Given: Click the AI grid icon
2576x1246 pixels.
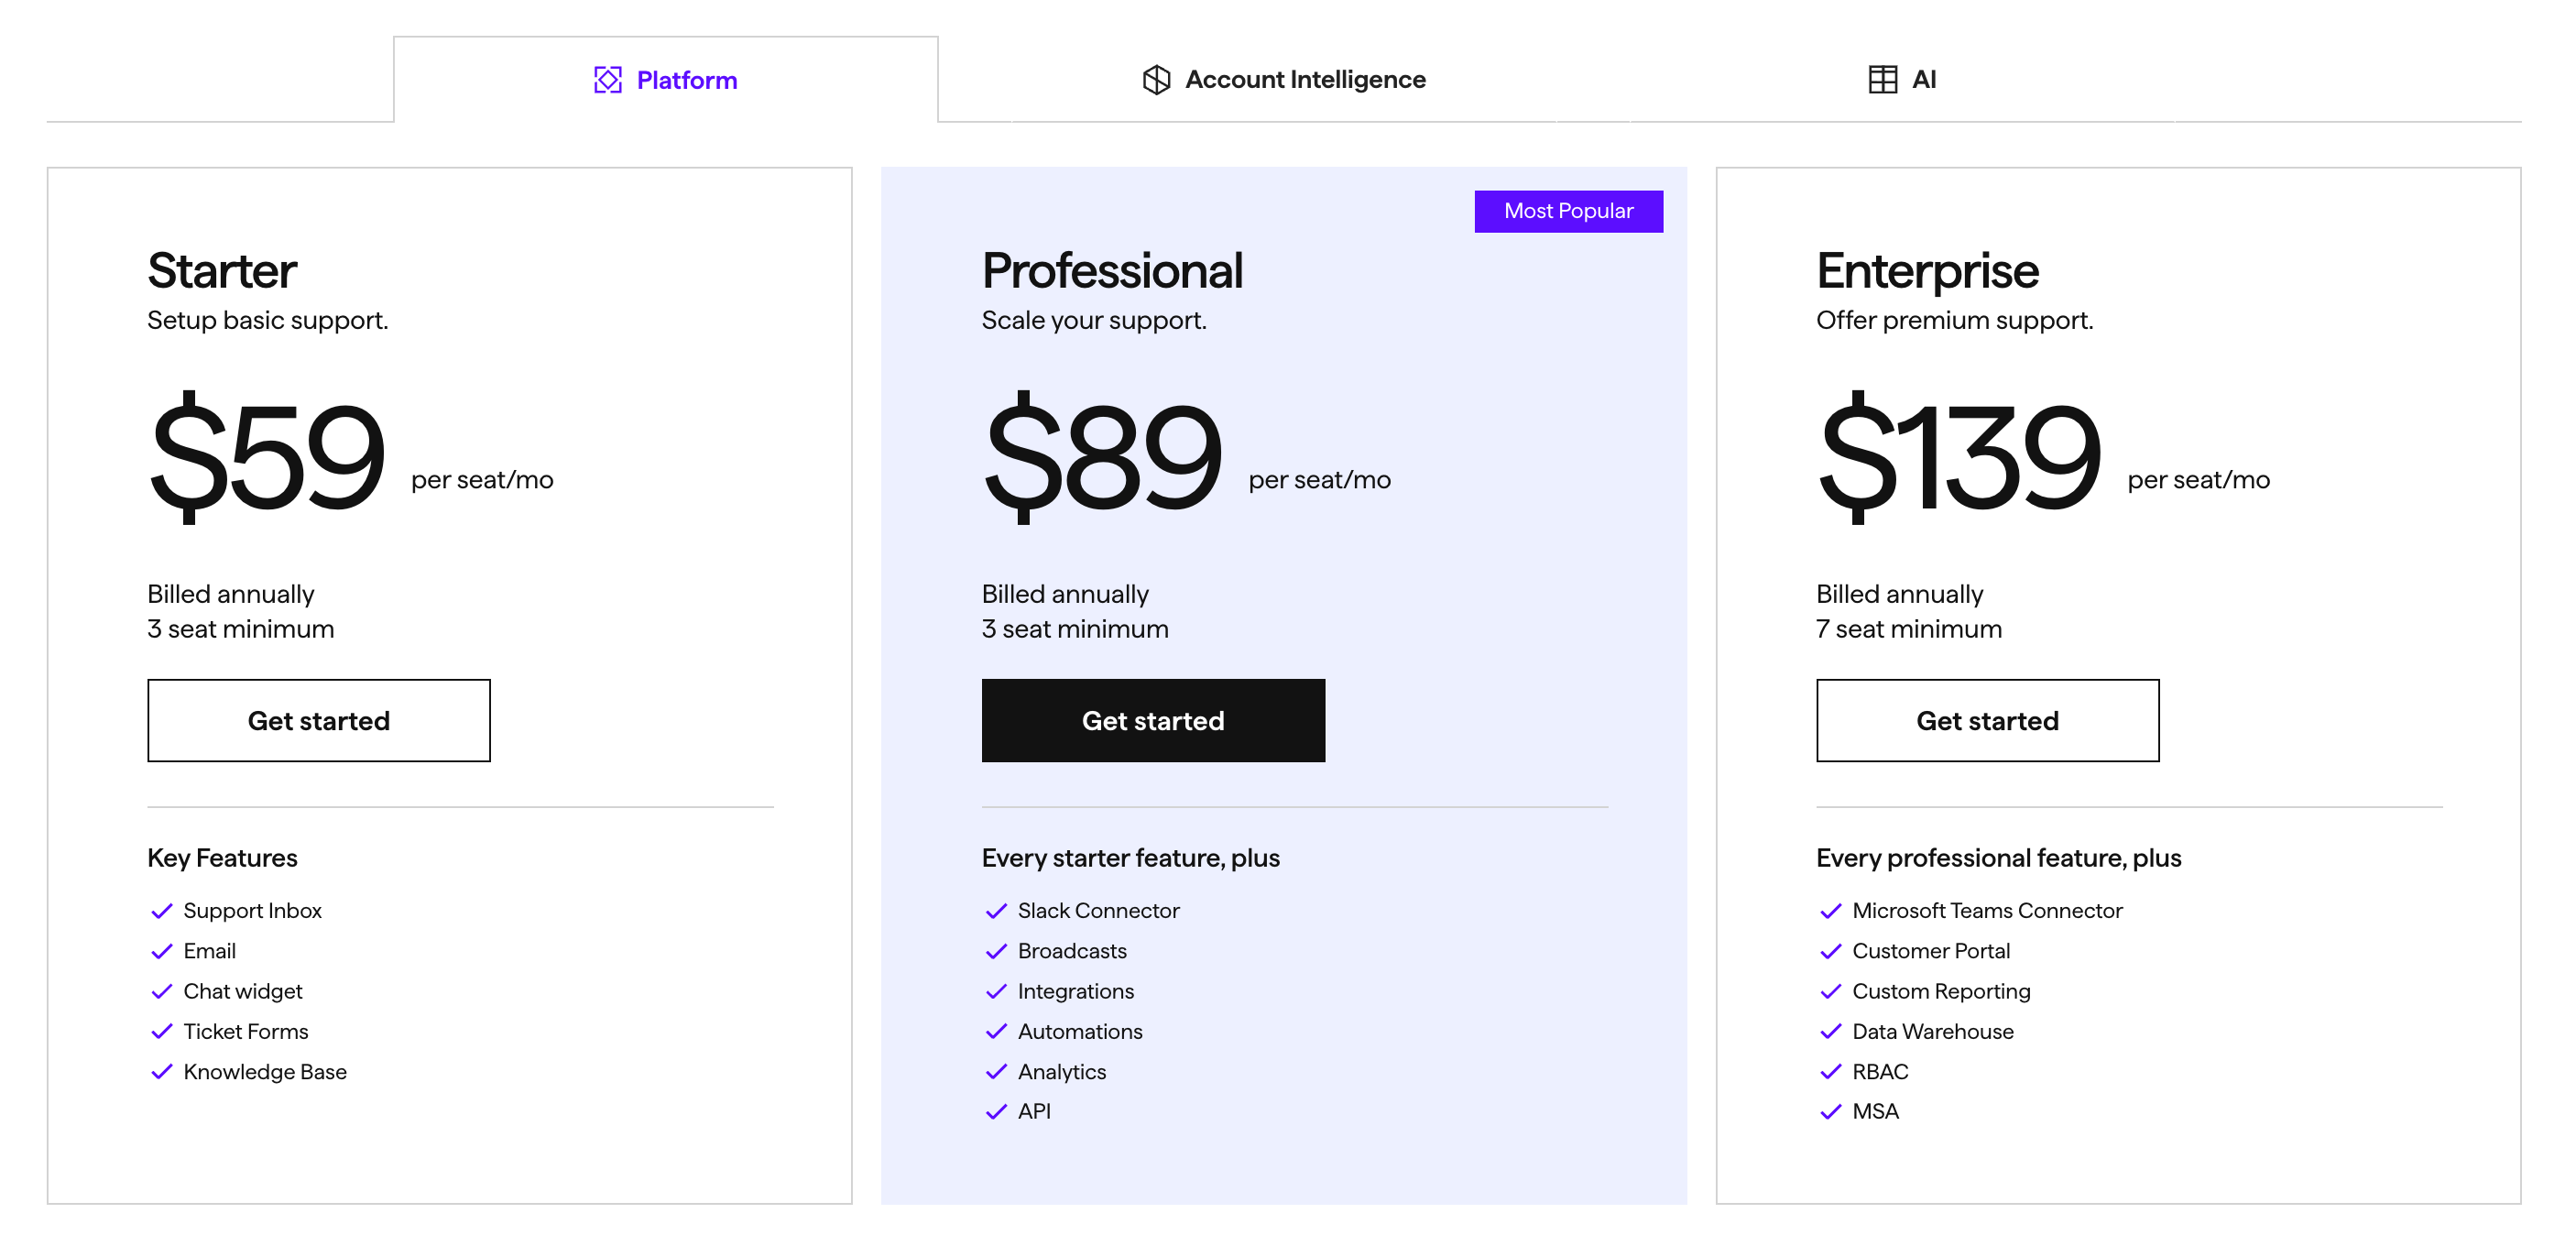Looking at the screenshot, I should pos(1884,79).
